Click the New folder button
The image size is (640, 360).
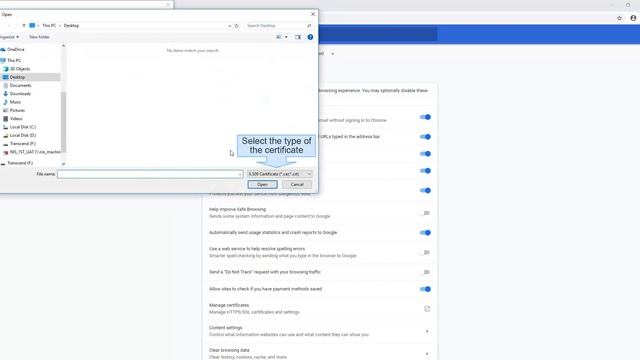coord(39,37)
